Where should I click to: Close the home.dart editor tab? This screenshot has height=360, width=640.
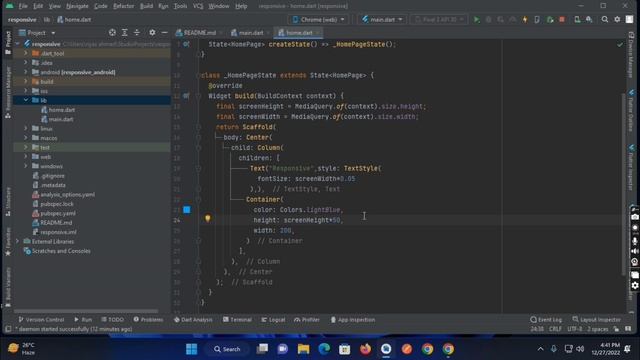click(318, 33)
